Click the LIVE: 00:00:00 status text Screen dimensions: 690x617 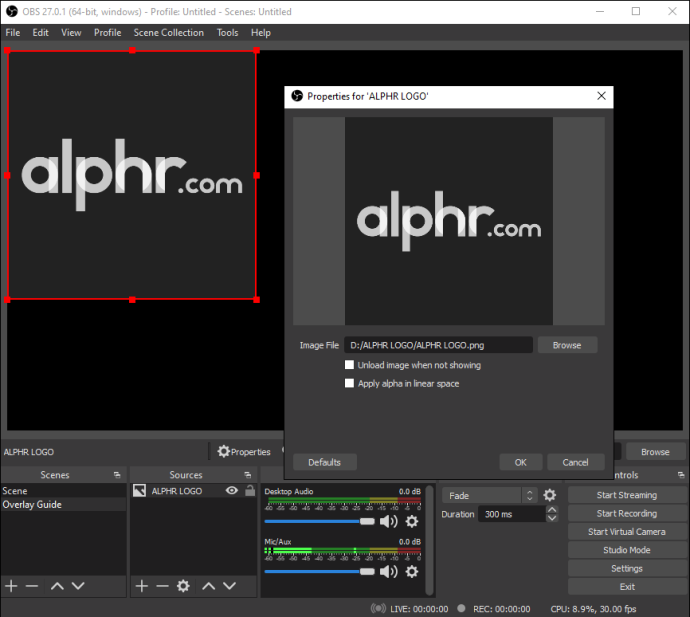click(419, 609)
